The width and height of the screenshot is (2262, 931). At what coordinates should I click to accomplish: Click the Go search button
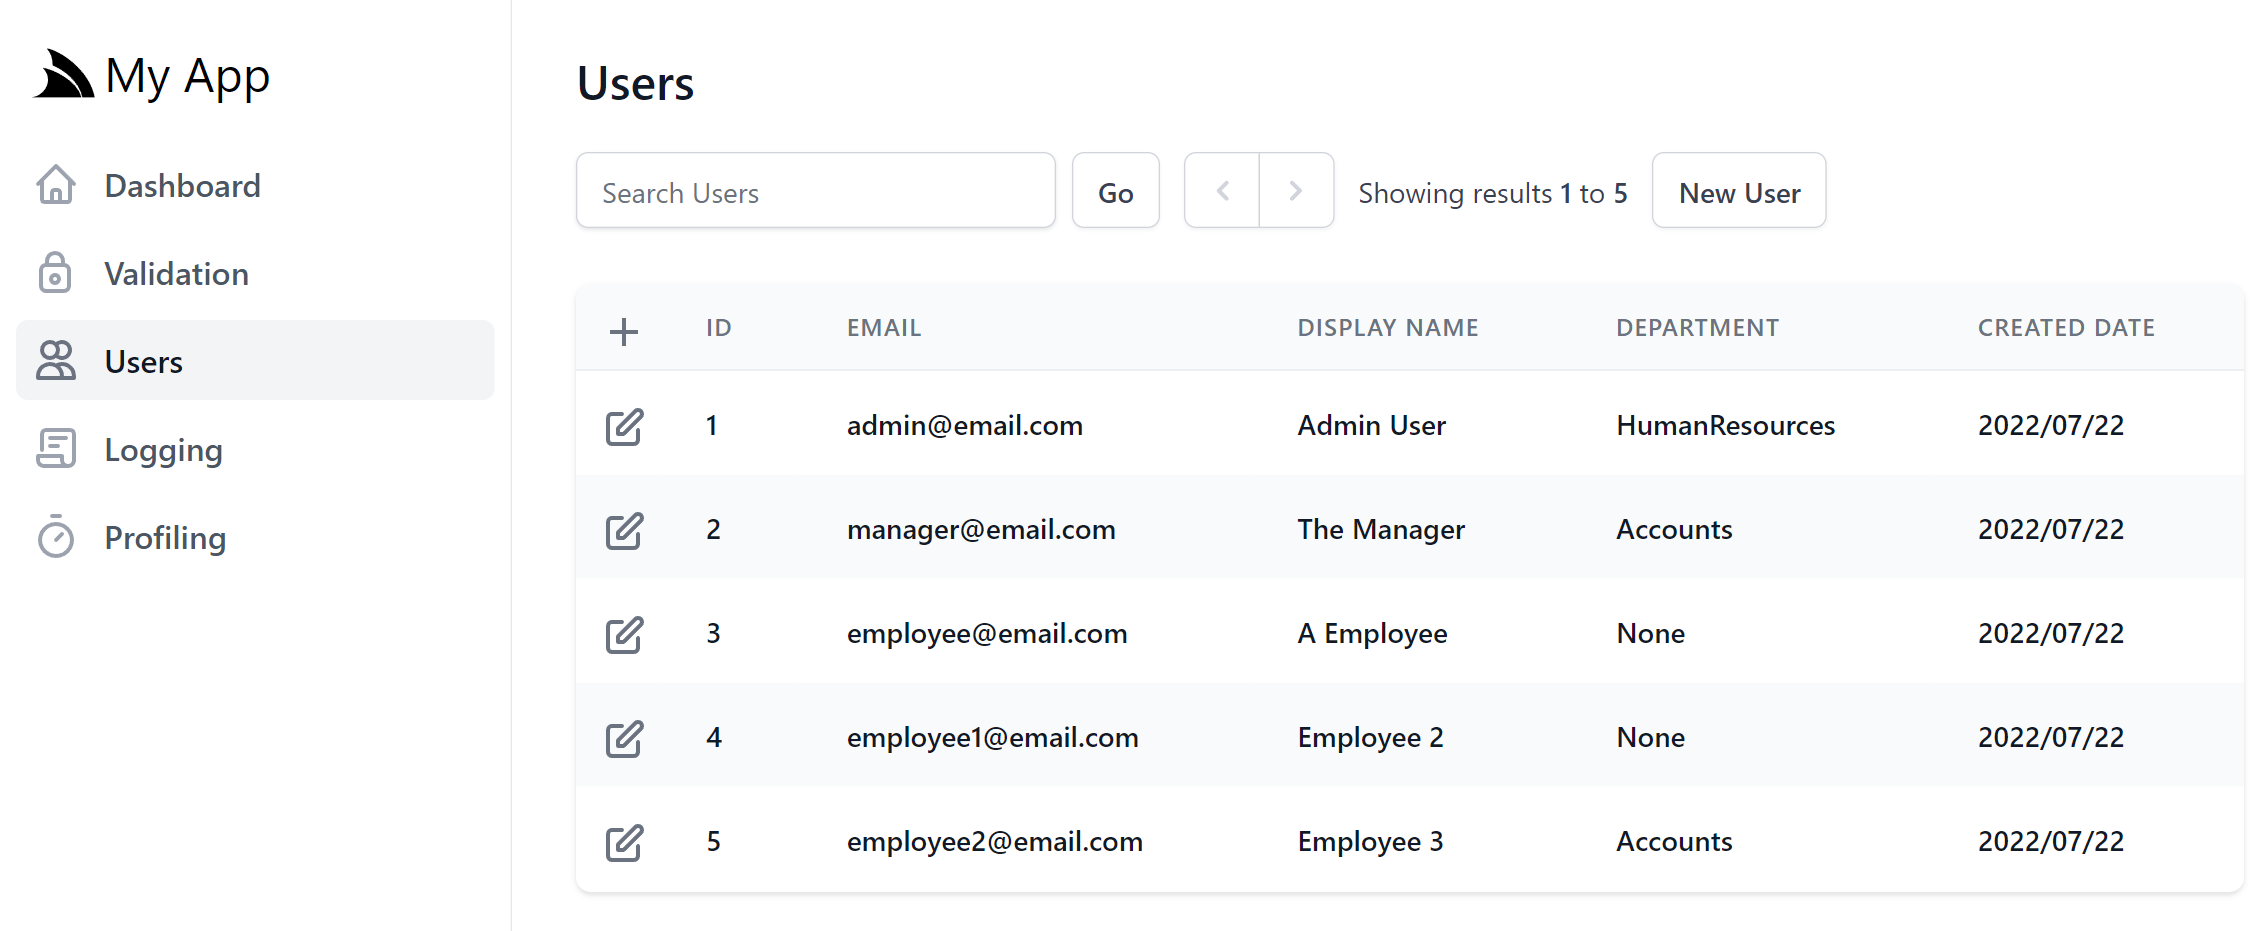(1116, 190)
